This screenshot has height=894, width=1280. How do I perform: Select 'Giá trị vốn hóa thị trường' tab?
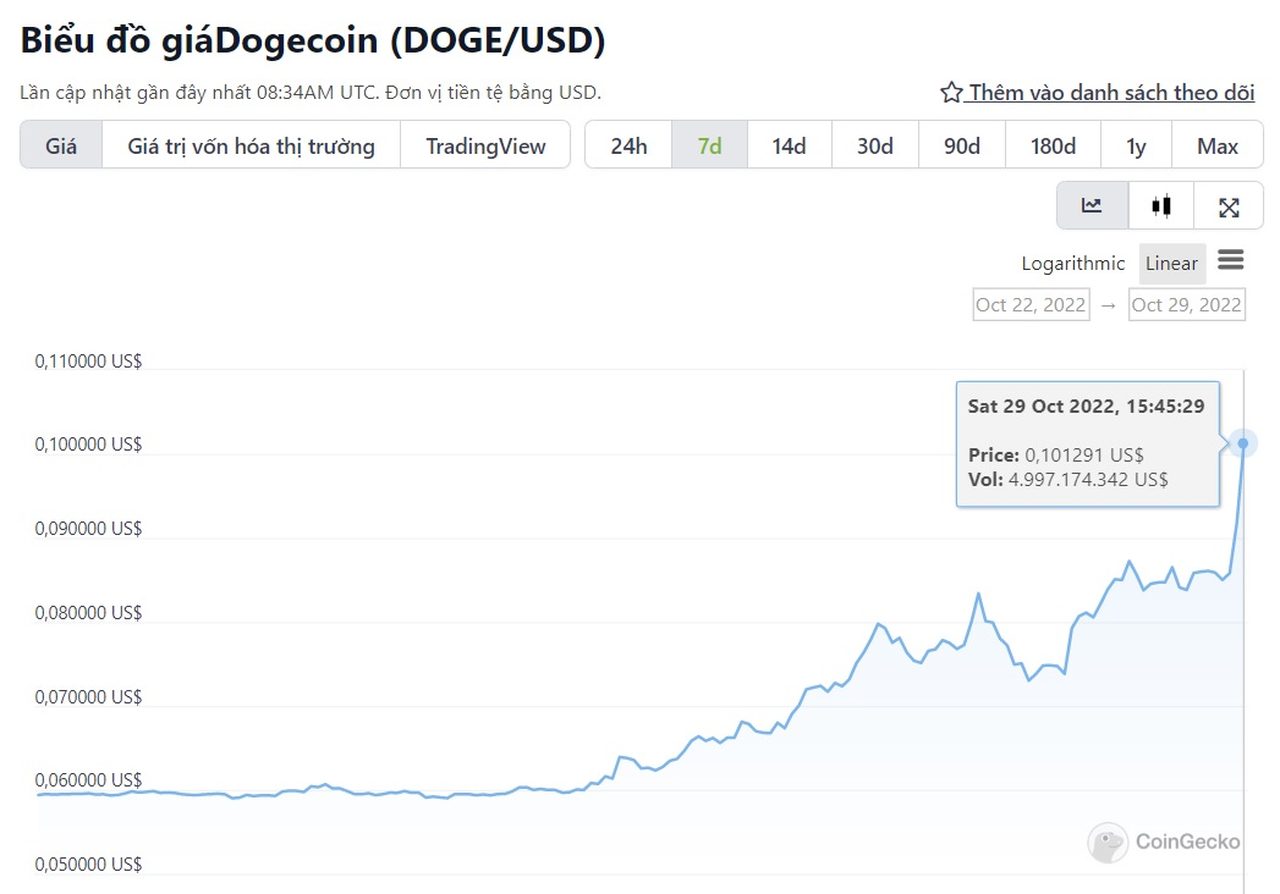tap(251, 146)
